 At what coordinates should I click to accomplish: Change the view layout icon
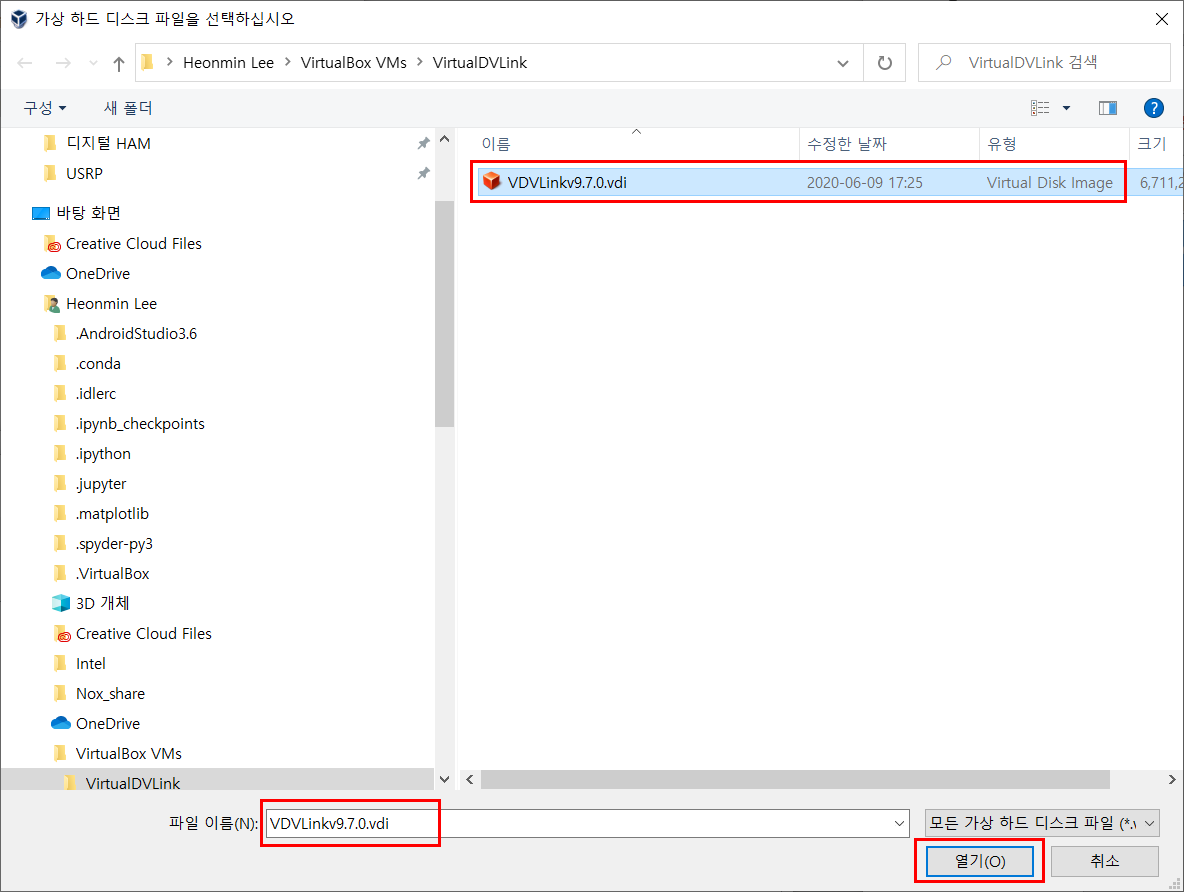pos(1040,108)
